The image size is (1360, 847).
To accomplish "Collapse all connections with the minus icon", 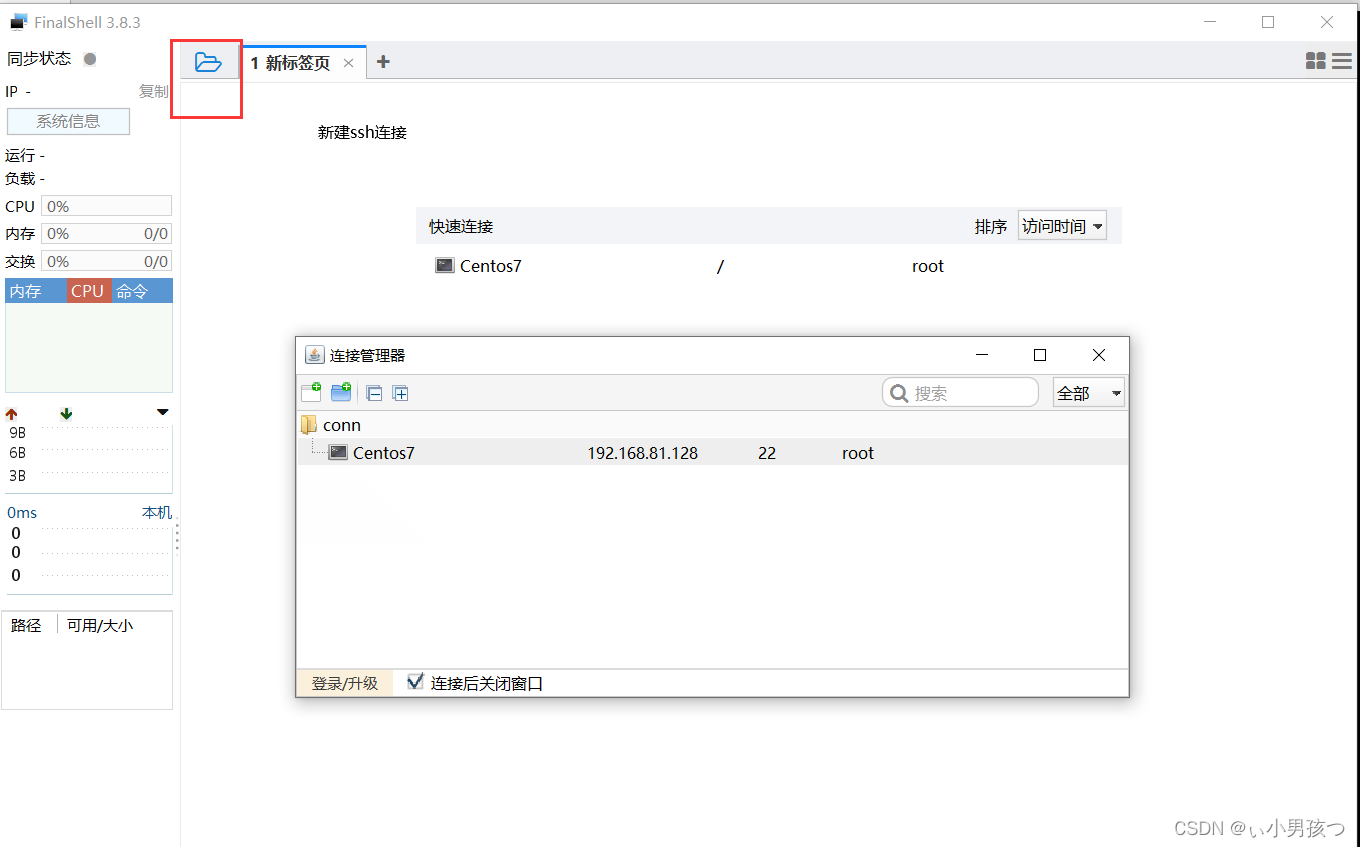I will click(x=374, y=393).
